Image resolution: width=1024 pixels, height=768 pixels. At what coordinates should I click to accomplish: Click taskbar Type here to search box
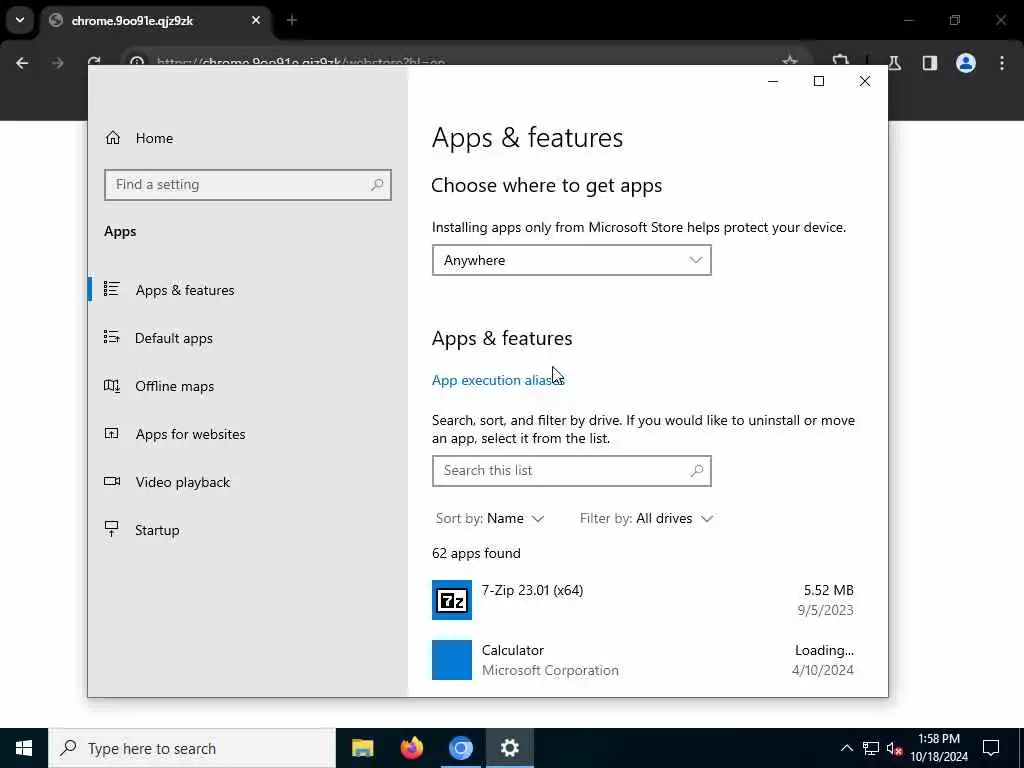[x=192, y=748]
